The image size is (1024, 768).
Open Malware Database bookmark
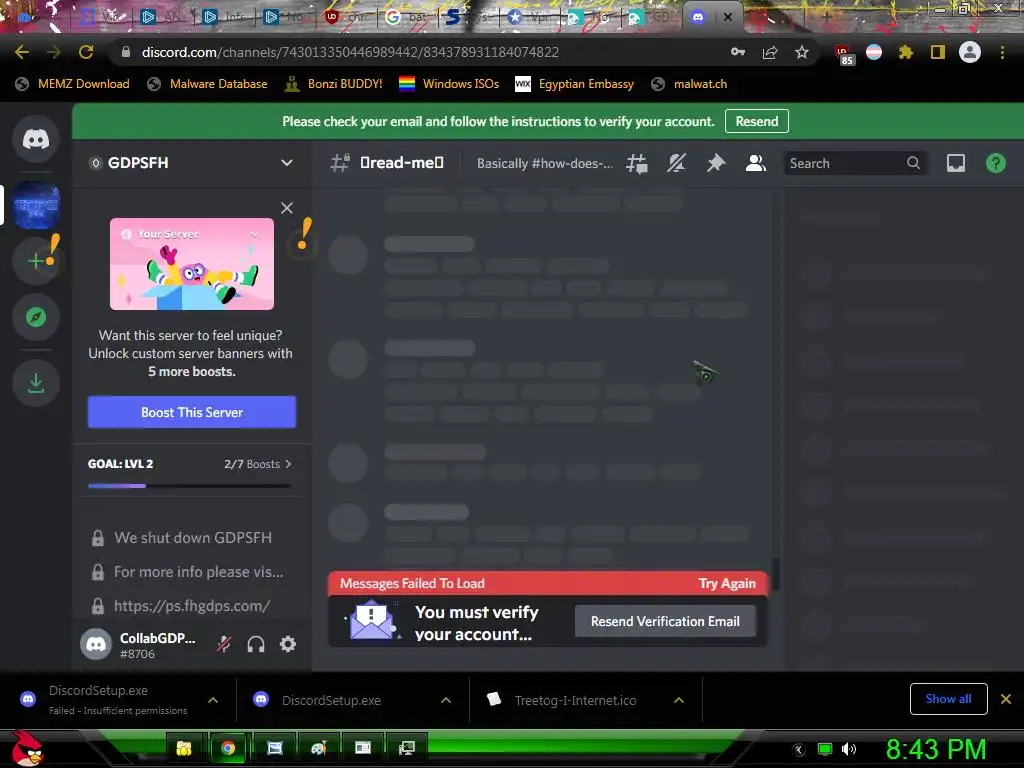(x=208, y=84)
